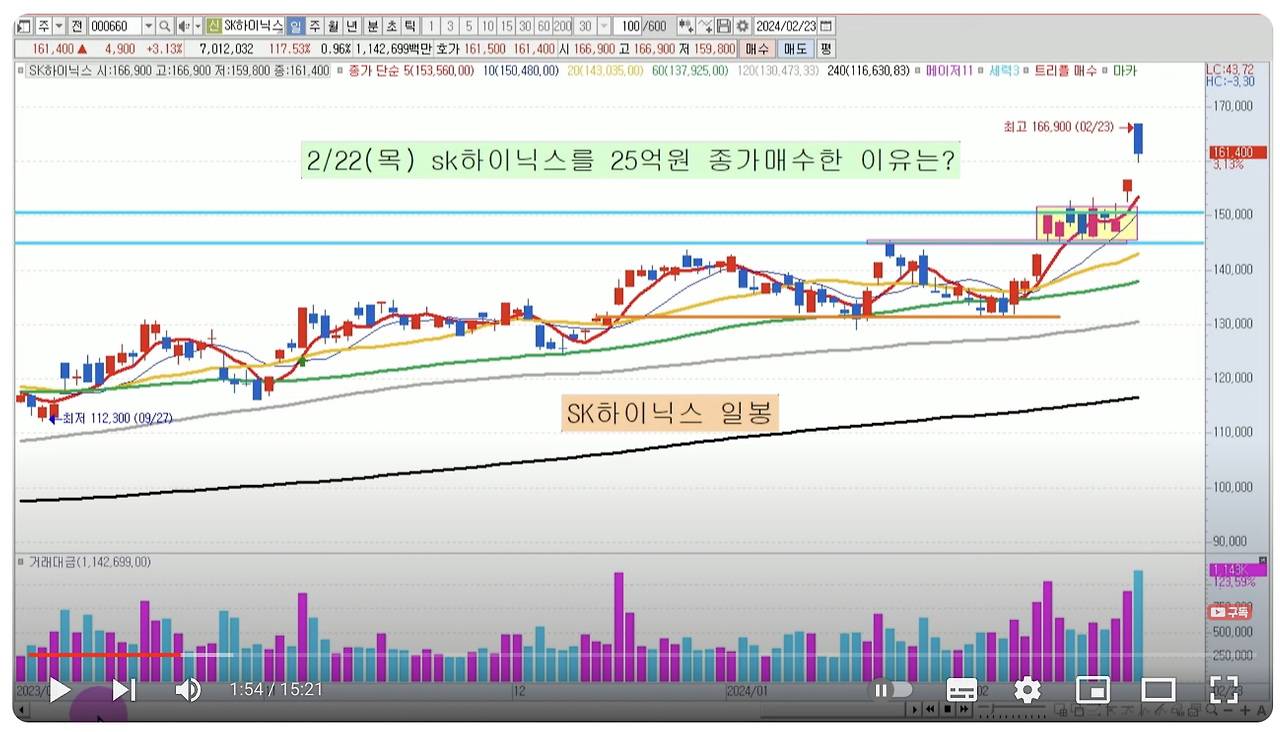Choose the 1 interval button
The width and height of the screenshot is (1280, 732).
(x=431, y=26)
